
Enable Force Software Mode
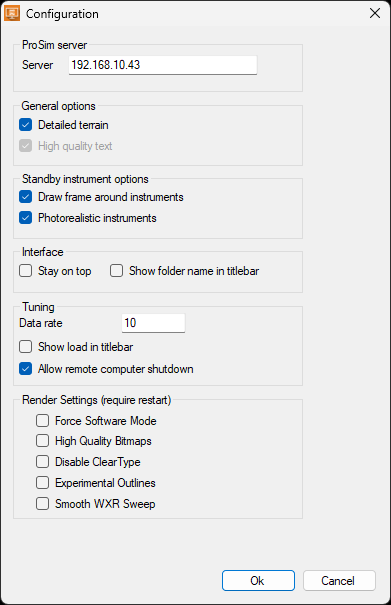coord(42,420)
